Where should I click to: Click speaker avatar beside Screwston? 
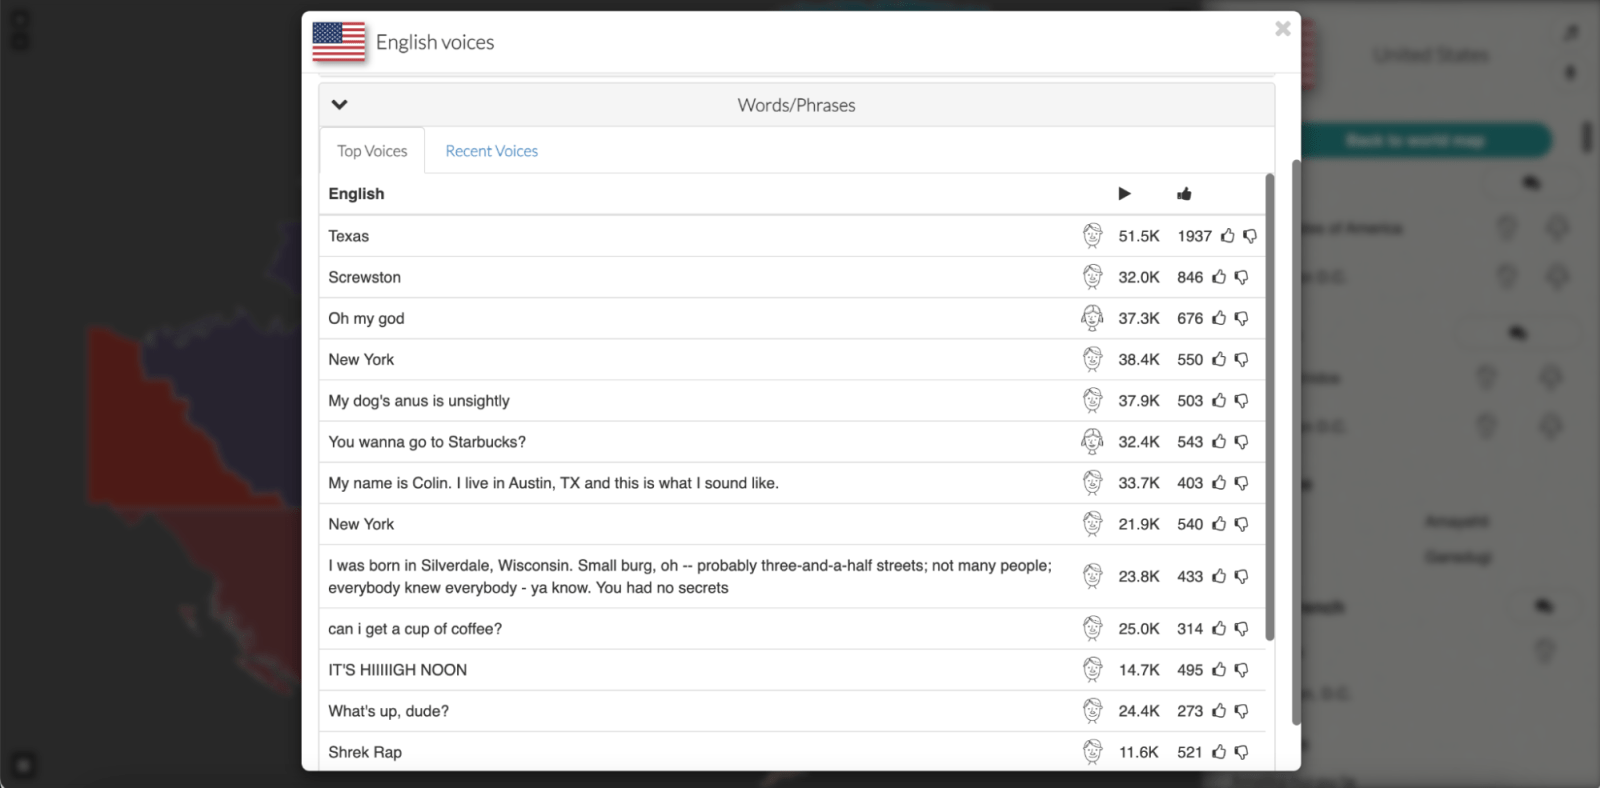pyautogui.click(x=1092, y=277)
